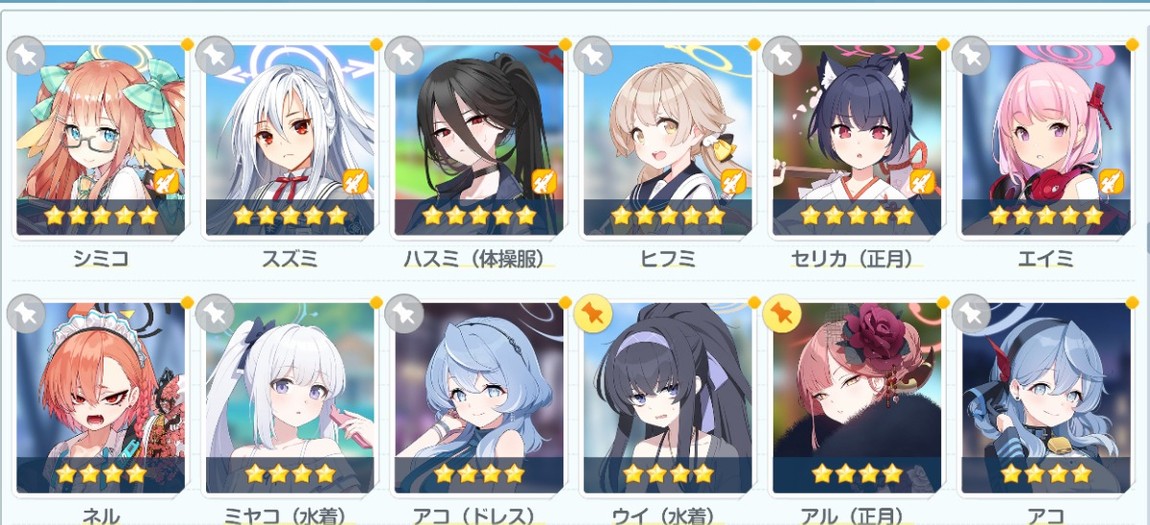Screen dimensions: 1150x525
Task: Open the ハスミ（体操服）character portrait
Action: (x=479, y=140)
